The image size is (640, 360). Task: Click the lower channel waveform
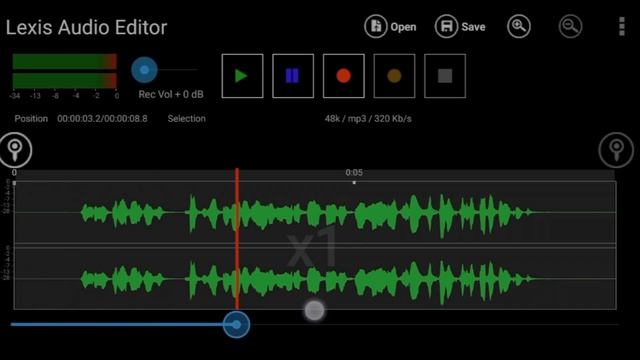[x=315, y=279]
